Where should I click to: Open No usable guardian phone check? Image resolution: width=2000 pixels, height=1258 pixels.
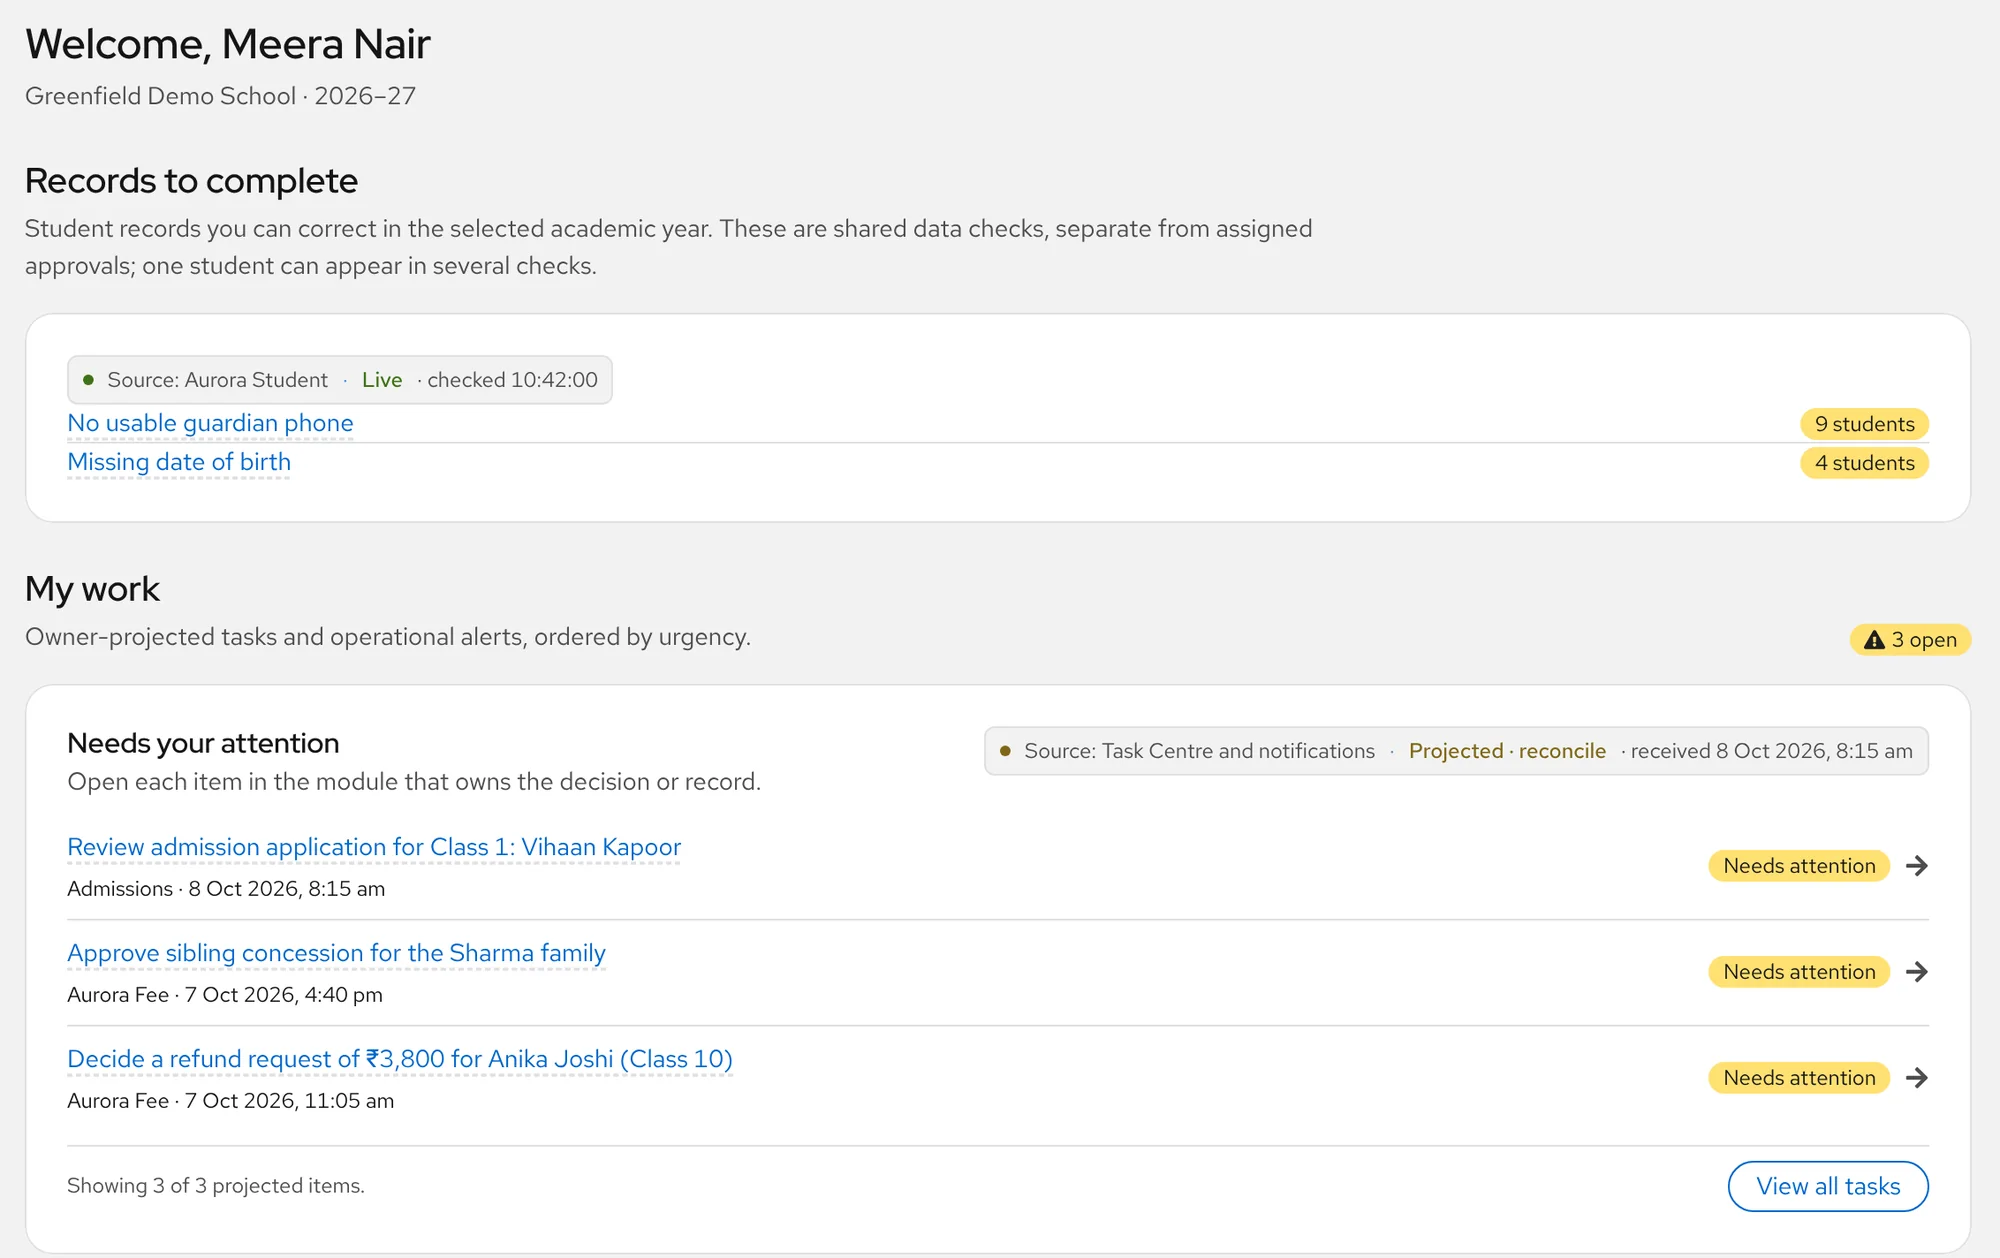click(210, 423)
